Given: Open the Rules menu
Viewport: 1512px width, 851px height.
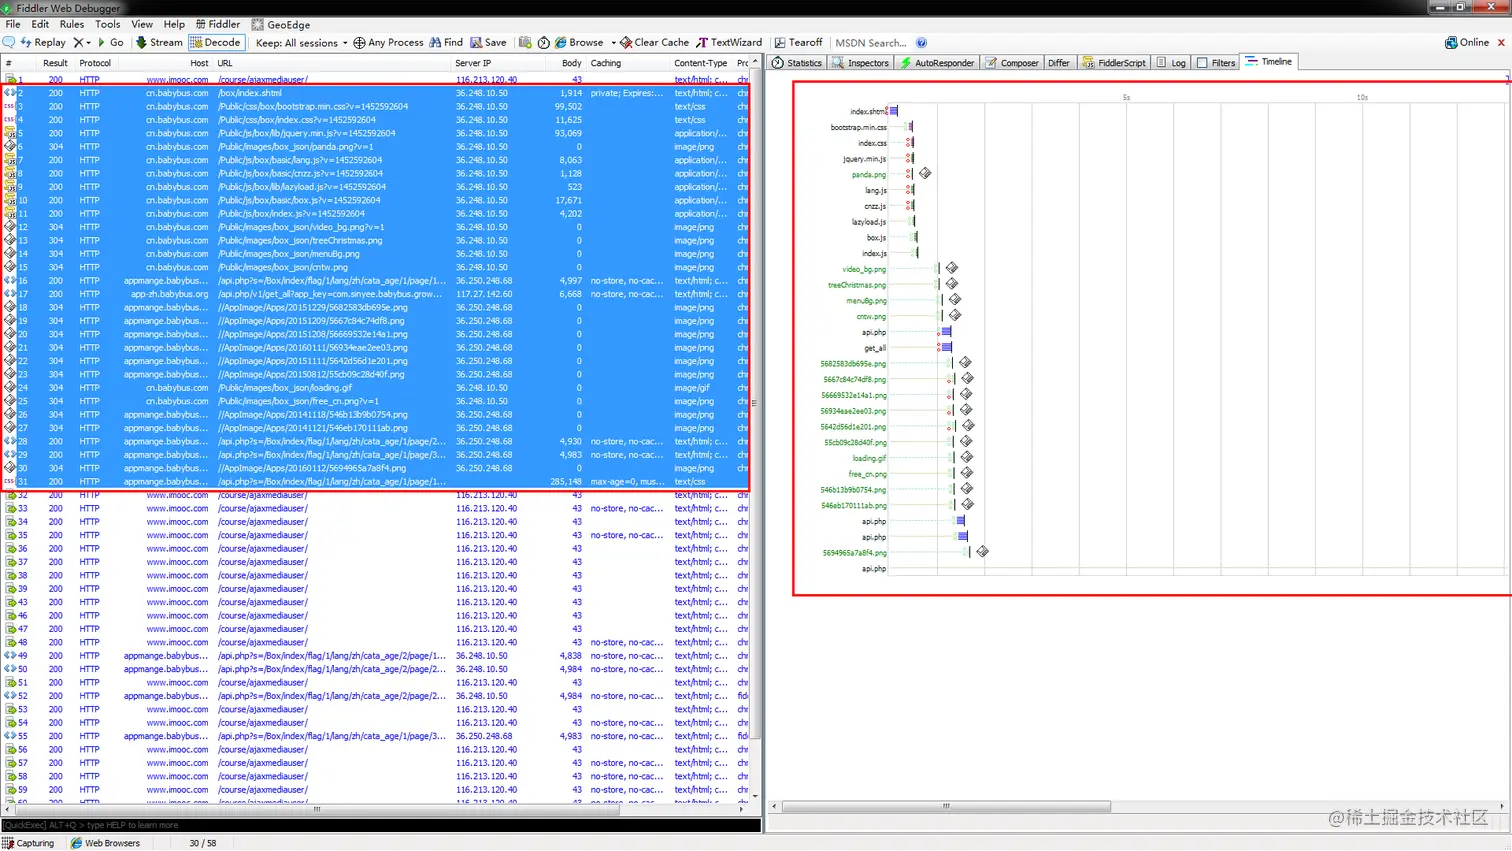Looking at the screenshot, I should coord(72,24).
